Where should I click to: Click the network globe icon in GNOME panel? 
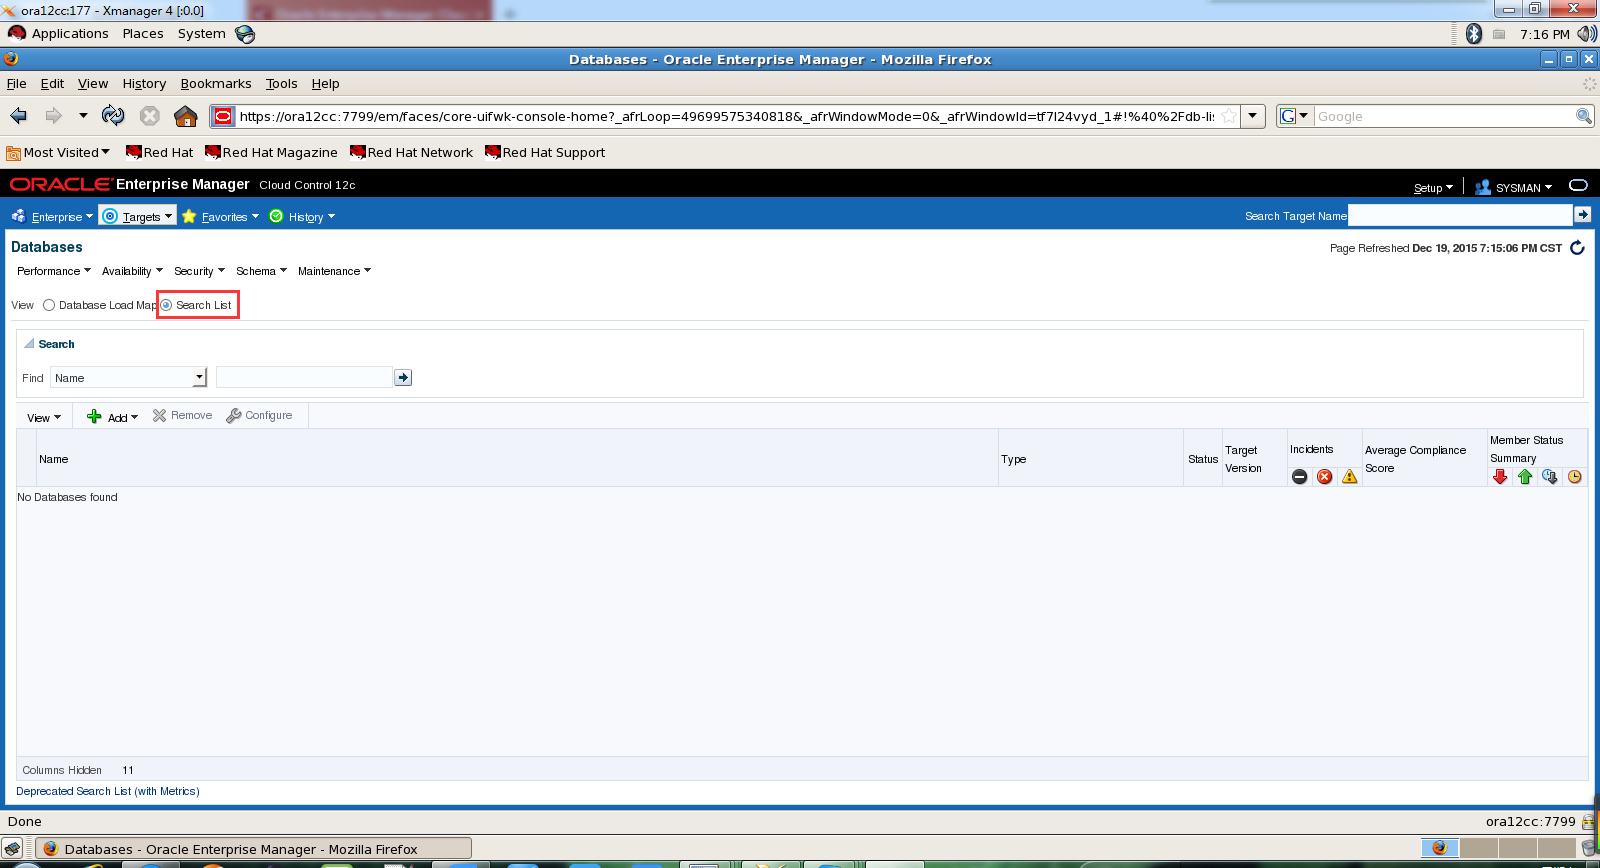pos(245,34)
